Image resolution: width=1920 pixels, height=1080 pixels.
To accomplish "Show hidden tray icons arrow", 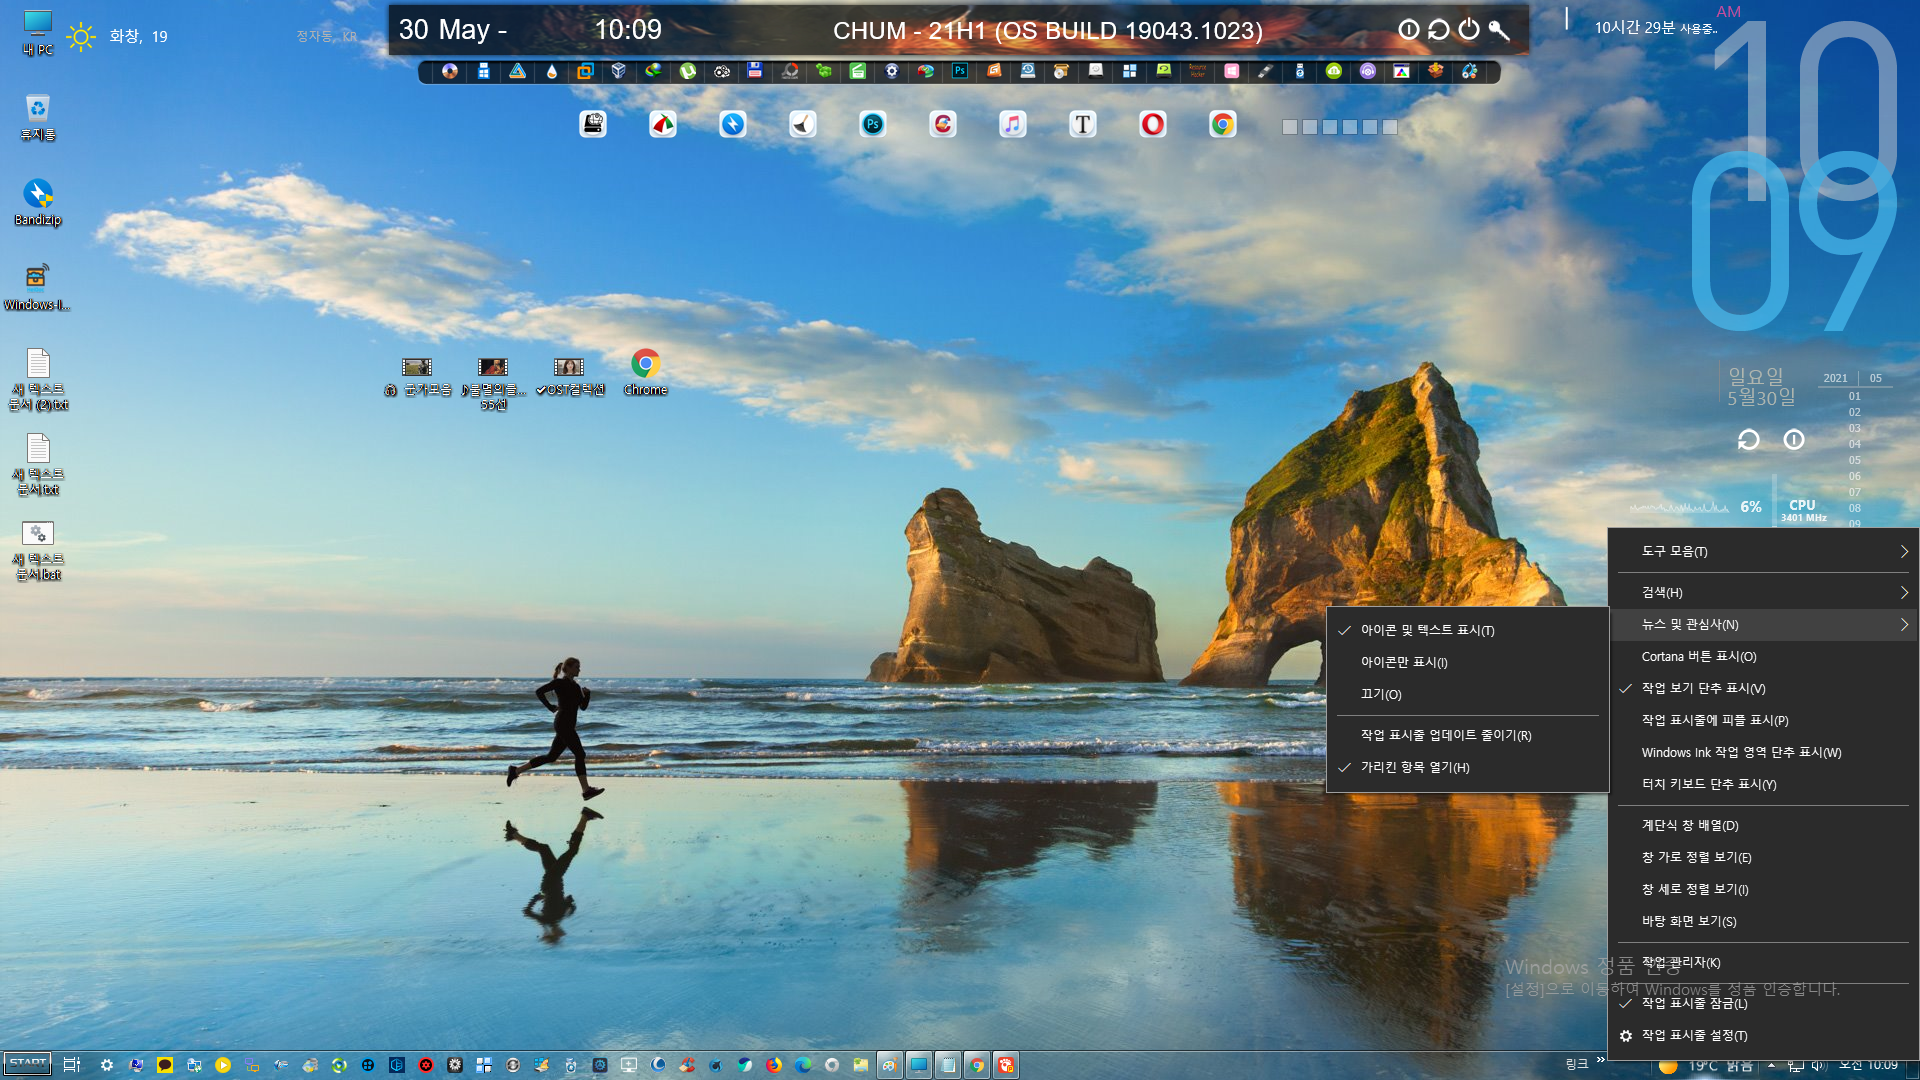I will (1771, 1065).
